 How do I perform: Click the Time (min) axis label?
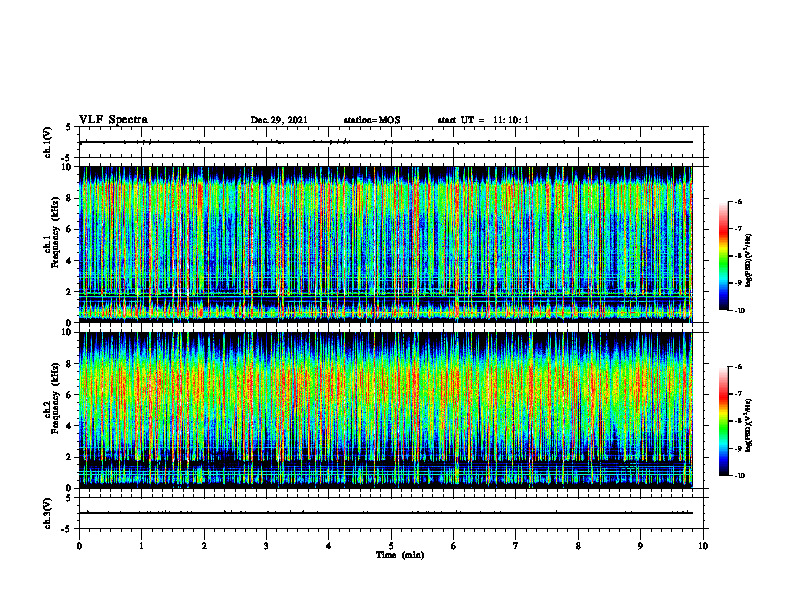(400, 555)
